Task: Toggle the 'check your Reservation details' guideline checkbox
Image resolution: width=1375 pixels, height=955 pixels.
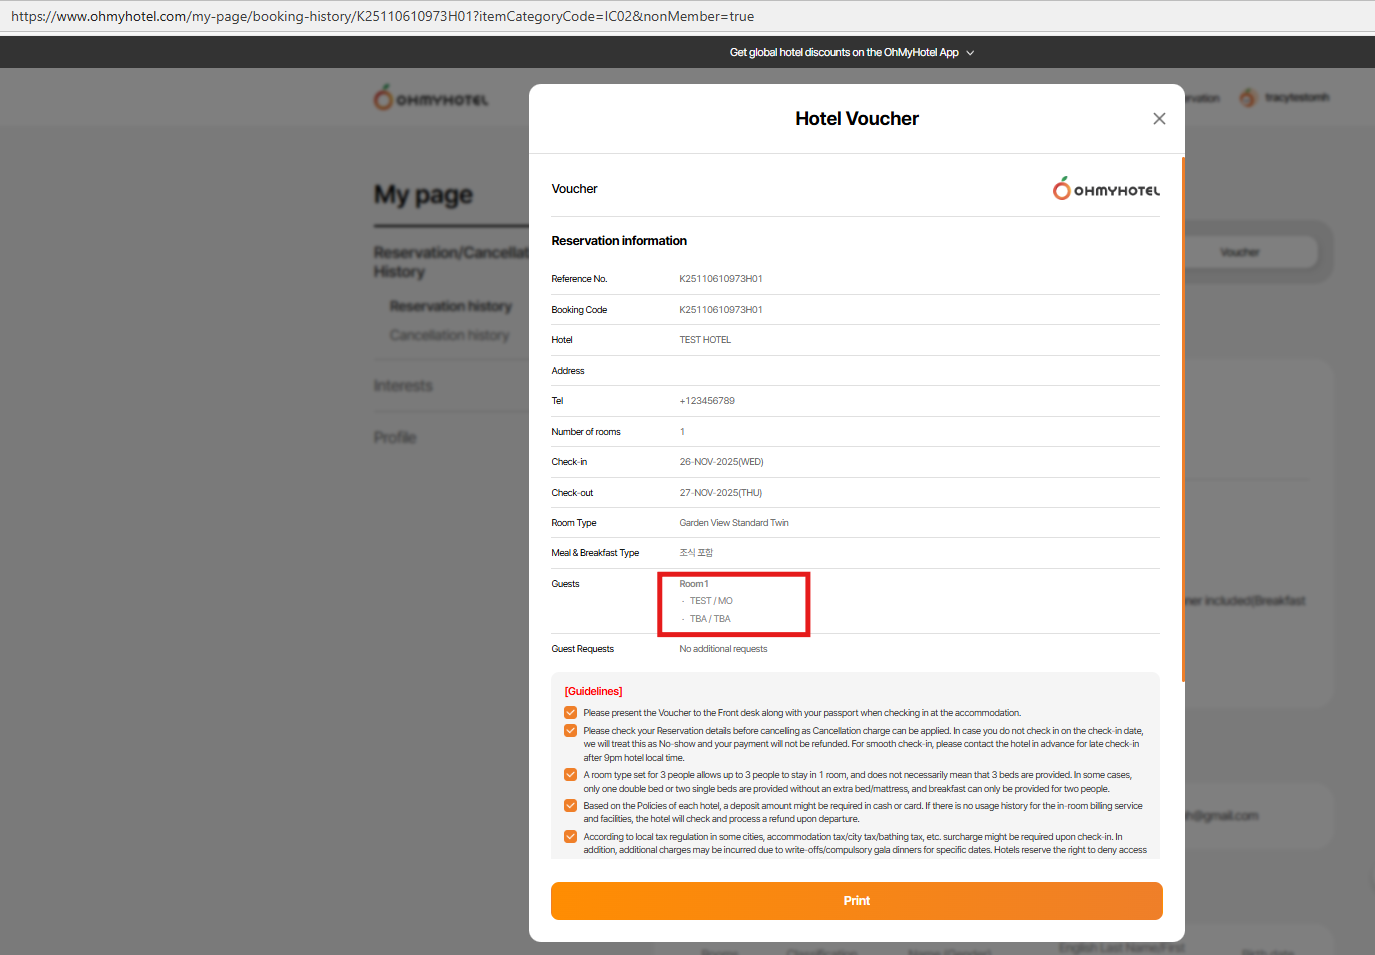Action: [x=570, y=731]
